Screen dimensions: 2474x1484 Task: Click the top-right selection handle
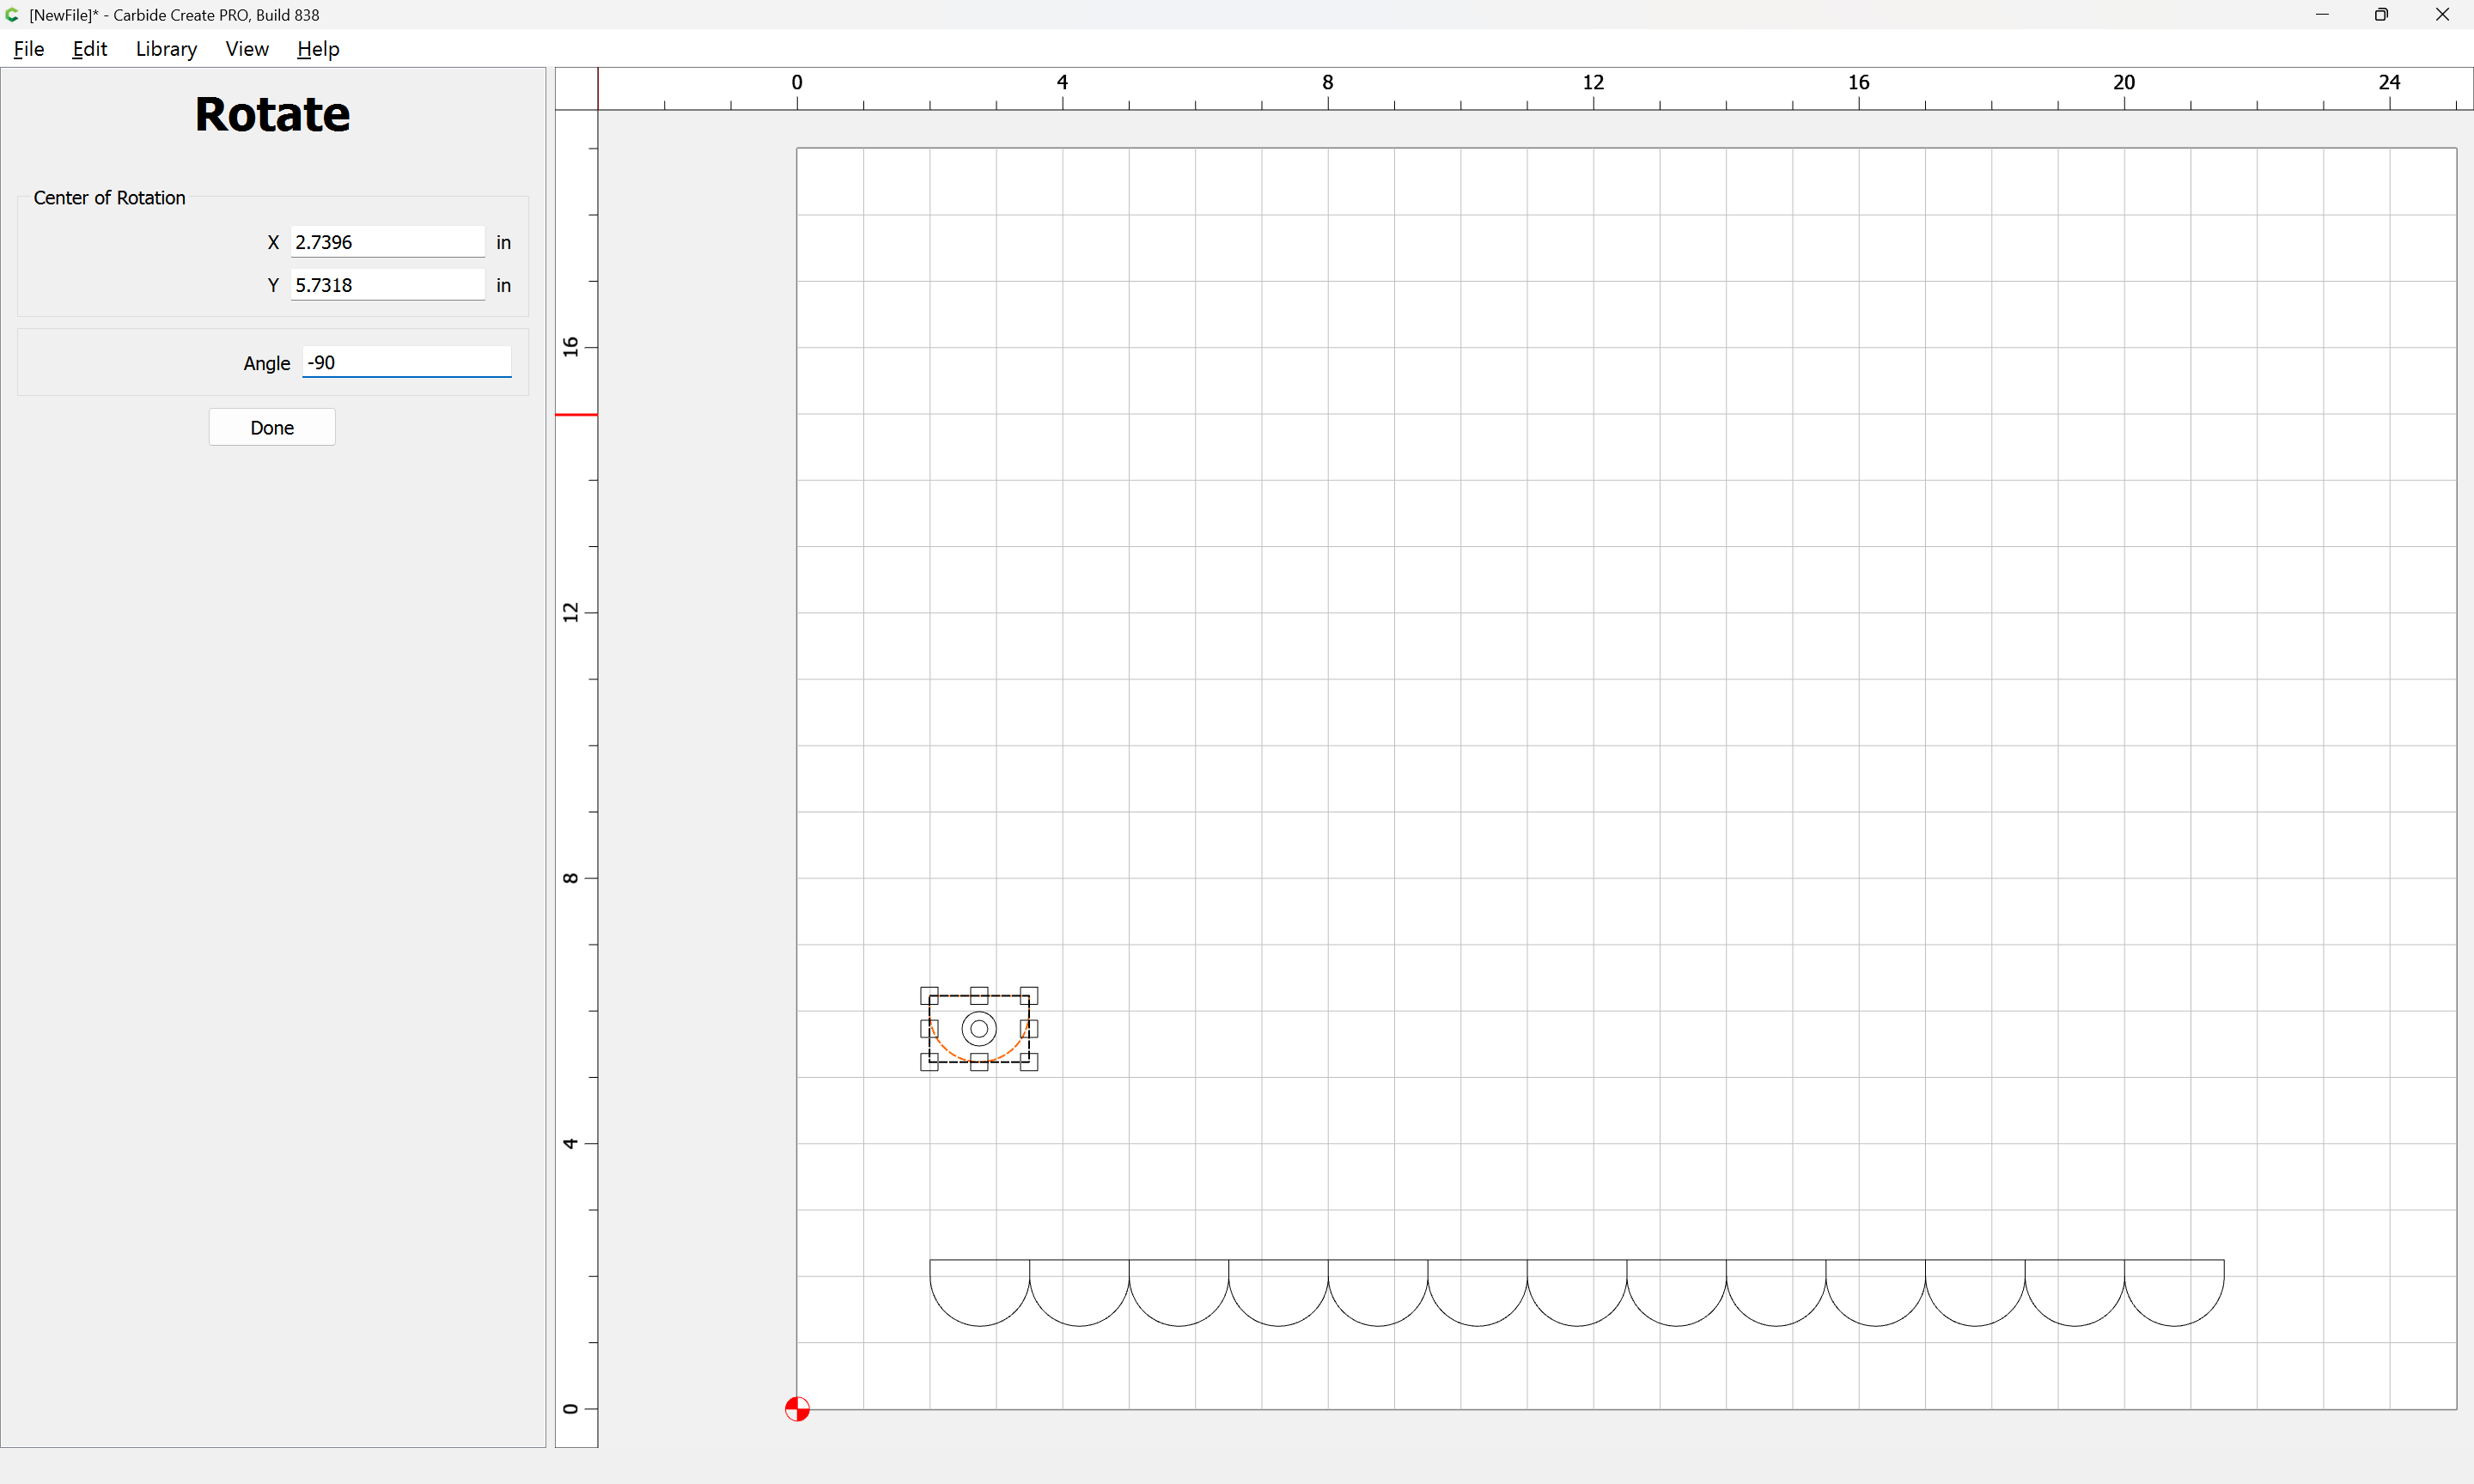[x=1029, y=995]
